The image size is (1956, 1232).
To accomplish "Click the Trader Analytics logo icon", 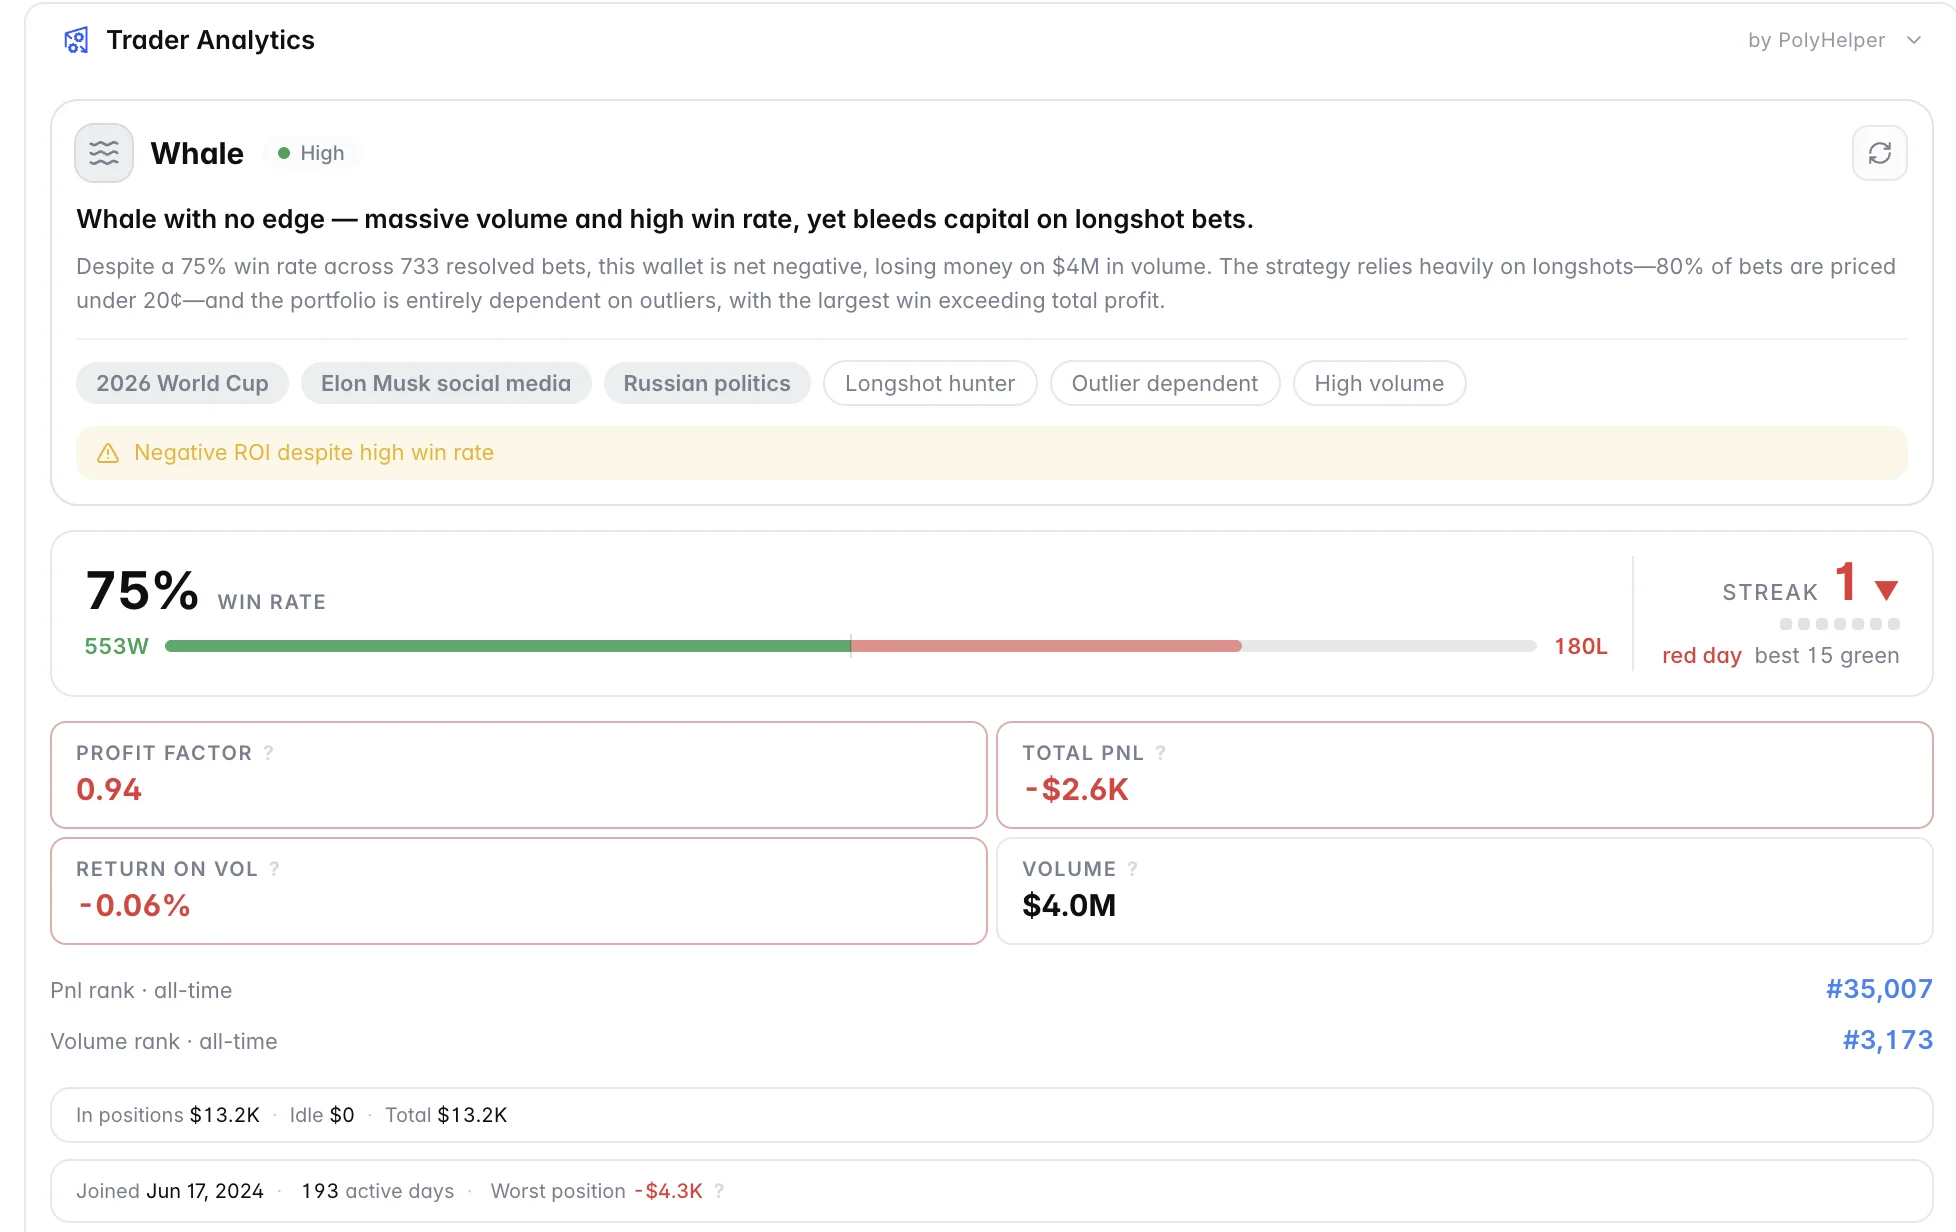I will click(x=76, y=40).
